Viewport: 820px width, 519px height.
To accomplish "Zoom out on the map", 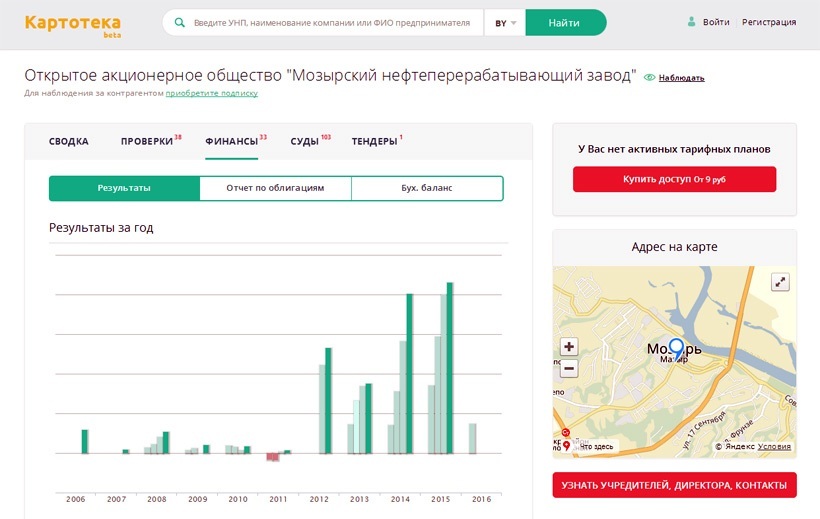I will click(569, 368).
